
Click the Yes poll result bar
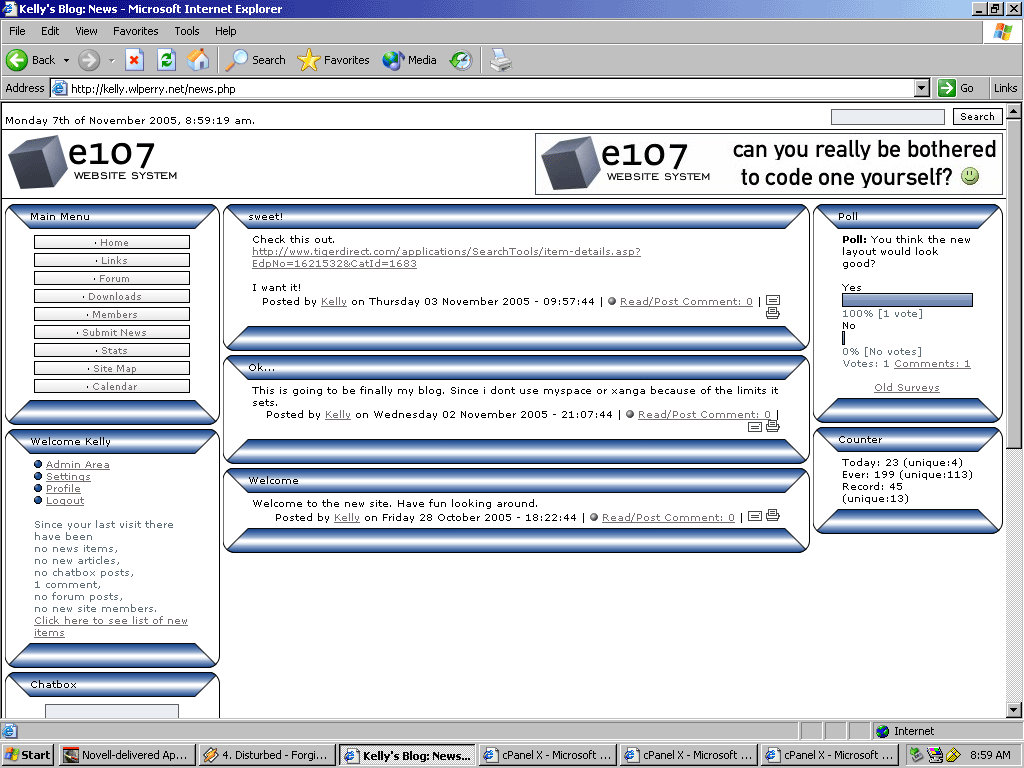[x=906, y=299]
